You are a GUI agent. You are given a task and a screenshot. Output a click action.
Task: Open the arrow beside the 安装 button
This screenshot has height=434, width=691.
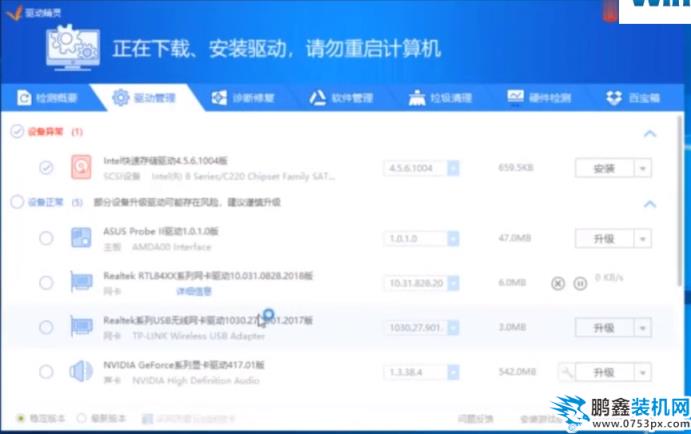[643, 168]
